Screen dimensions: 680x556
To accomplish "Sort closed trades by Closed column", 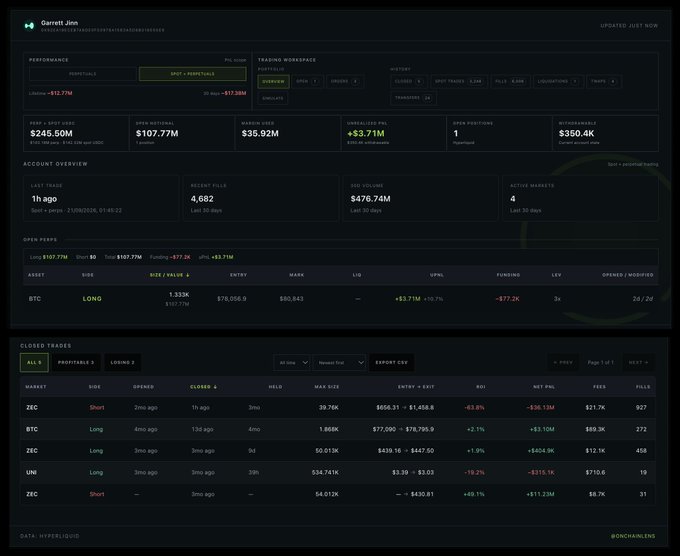I will pos(203,387).
